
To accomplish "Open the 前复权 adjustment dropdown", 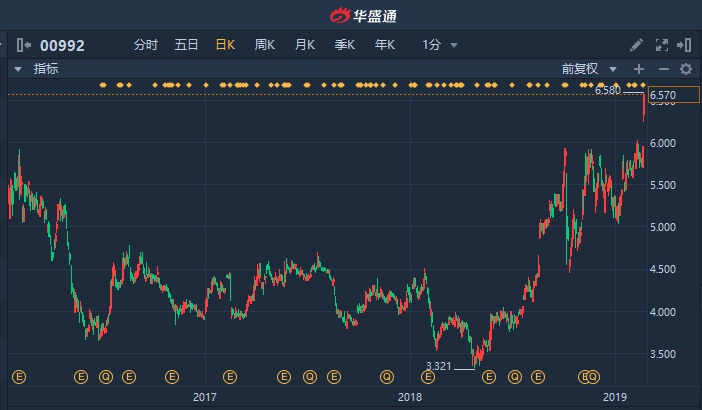I will point(585,69).
